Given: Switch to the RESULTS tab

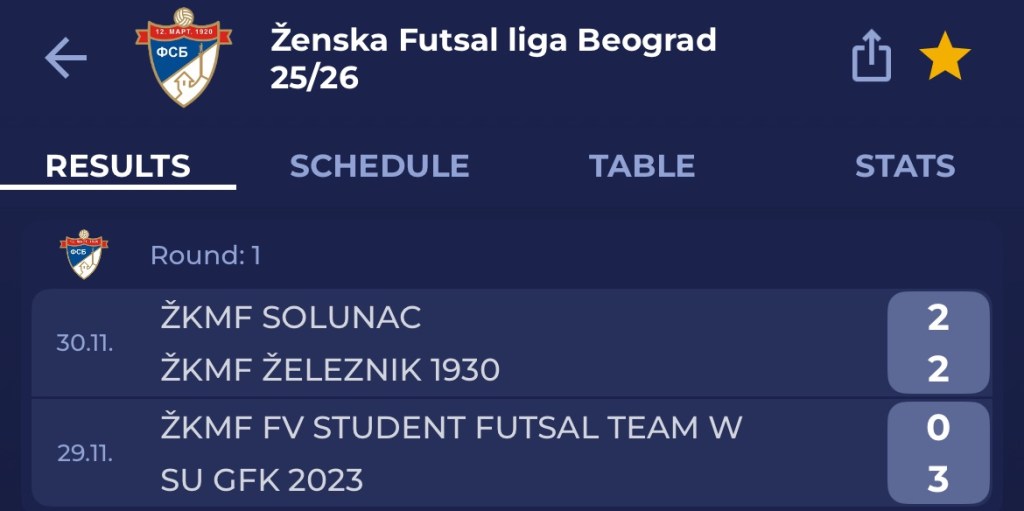Looking at the screenshot, I should [118, 166].
